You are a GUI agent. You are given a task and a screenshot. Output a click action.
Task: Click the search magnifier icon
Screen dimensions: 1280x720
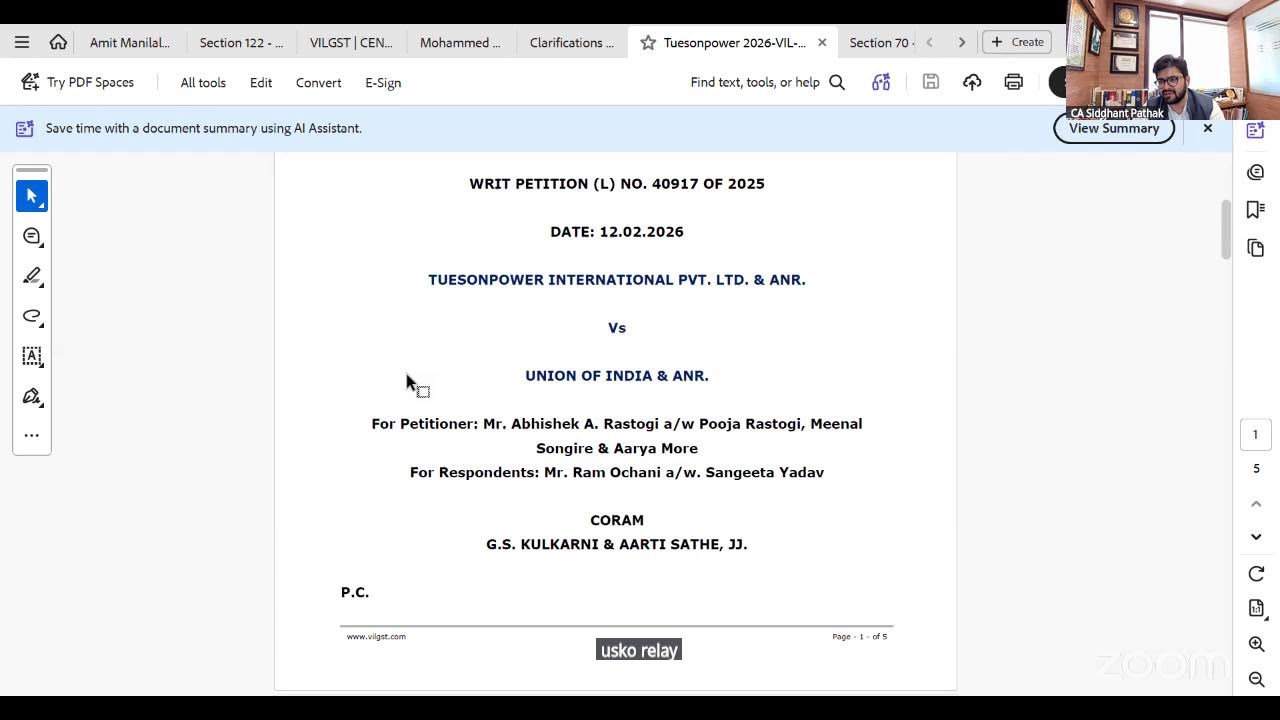point(837,82)
